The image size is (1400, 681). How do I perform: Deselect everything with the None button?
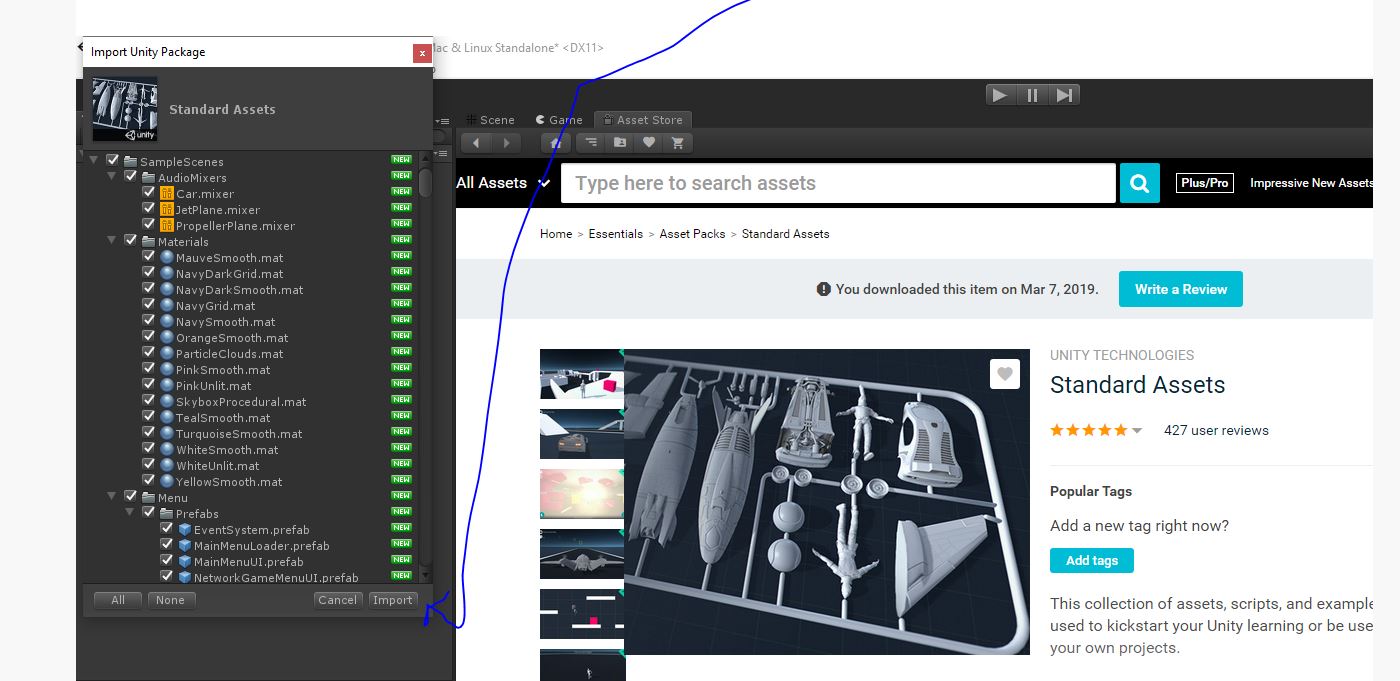point(171,600)
